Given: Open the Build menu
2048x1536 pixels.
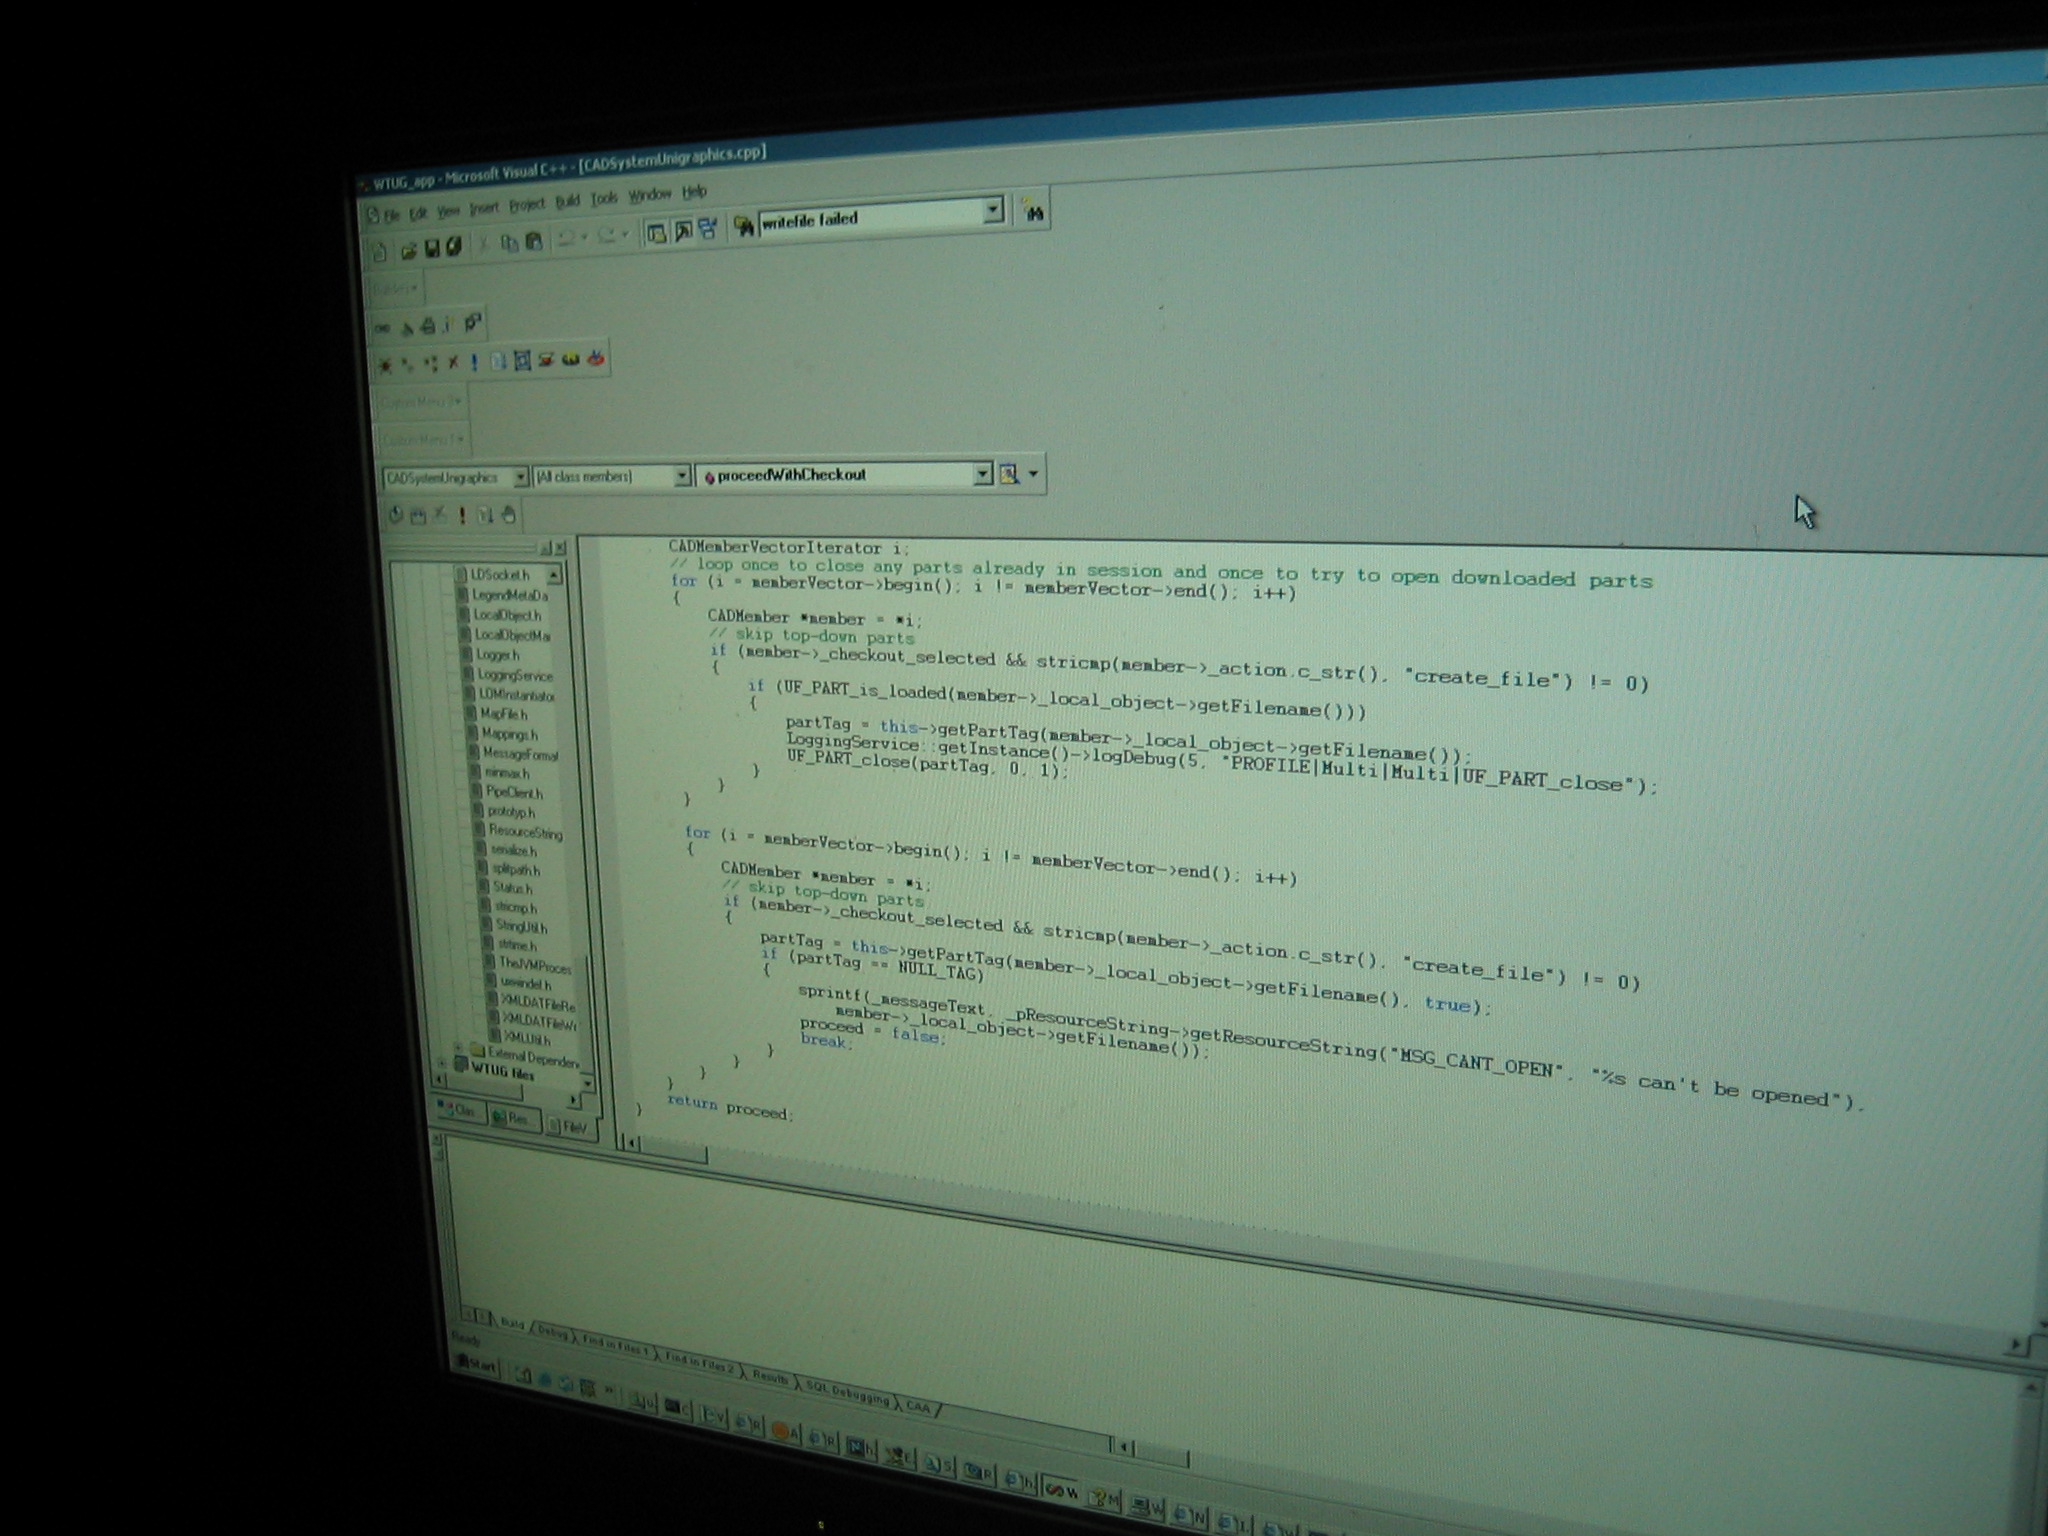Looking at the screenshot, I should [567, 201].
